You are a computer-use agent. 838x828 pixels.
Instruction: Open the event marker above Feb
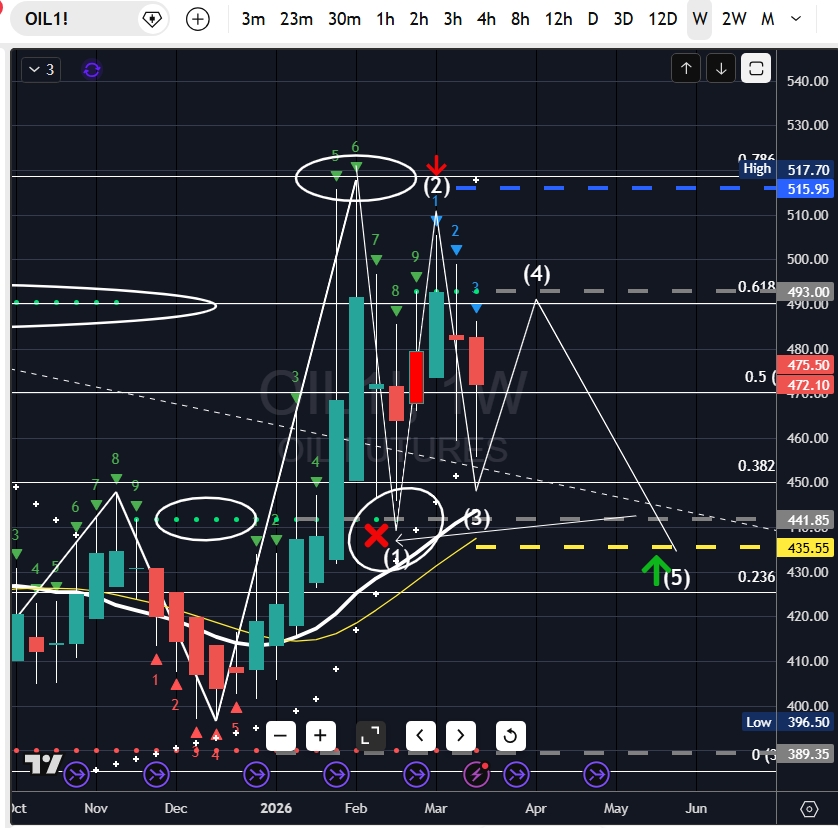pyautogui.click(x=337, y=774)
